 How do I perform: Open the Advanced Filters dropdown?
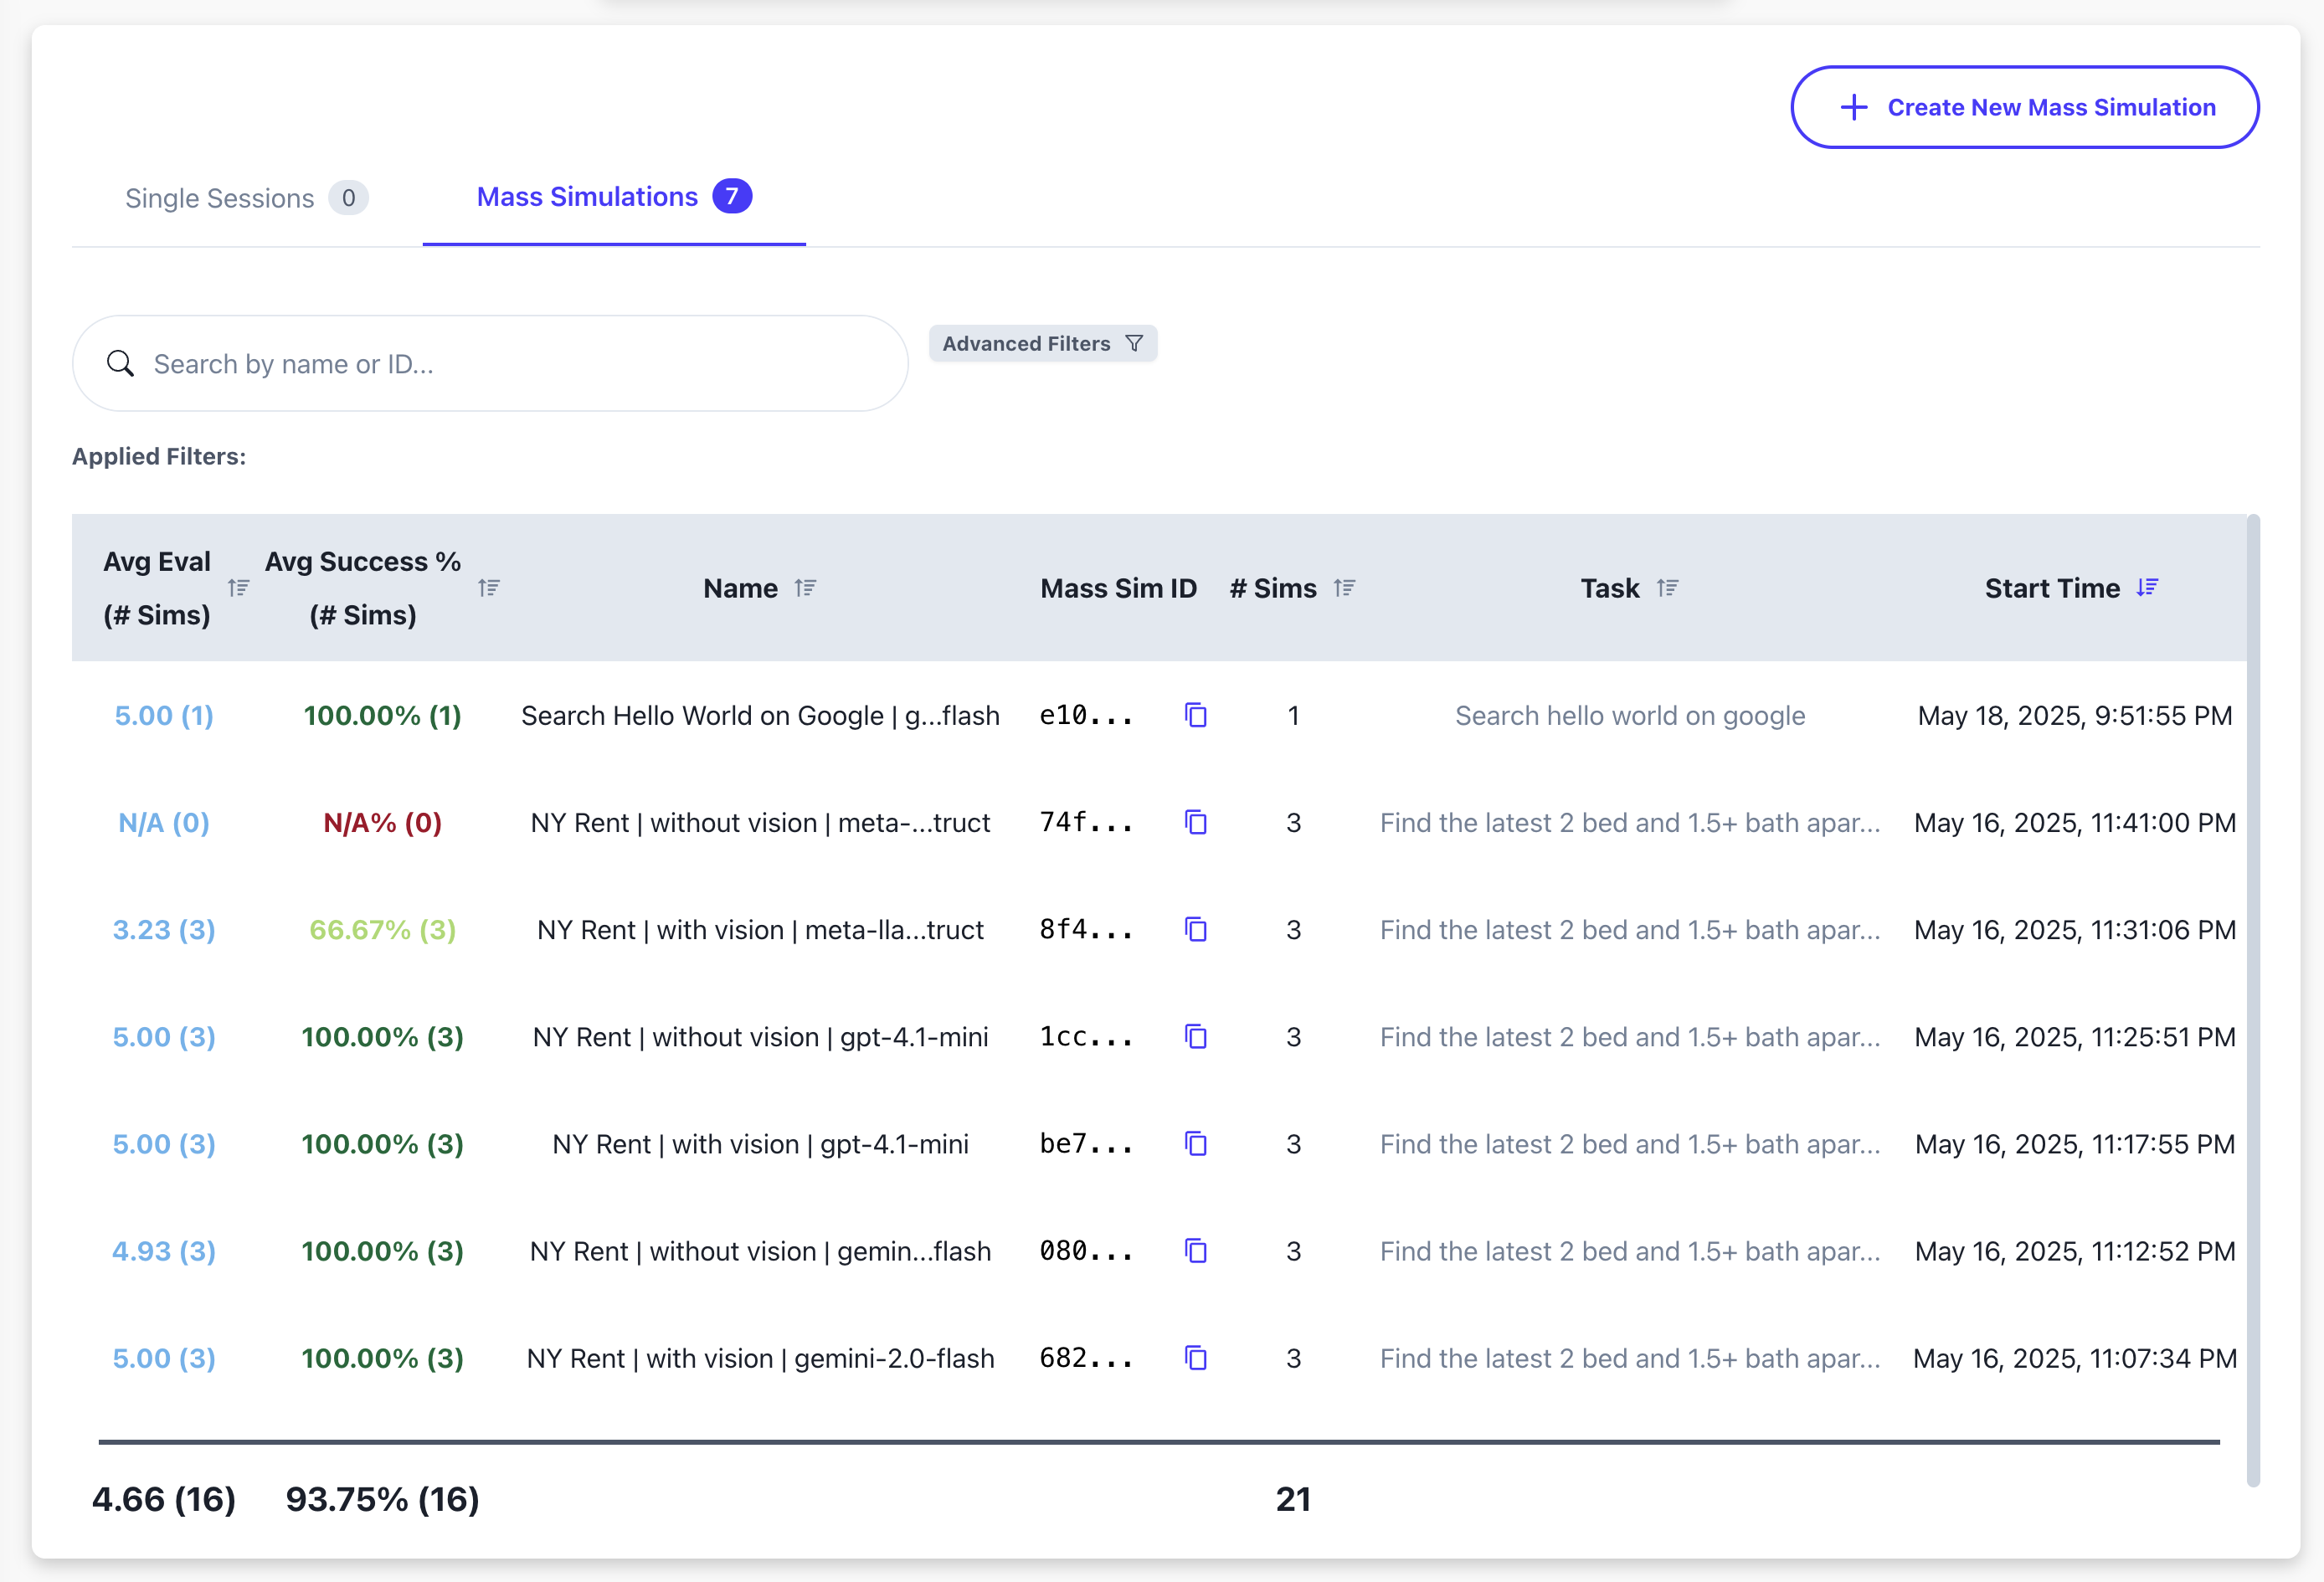(1042, 343)
